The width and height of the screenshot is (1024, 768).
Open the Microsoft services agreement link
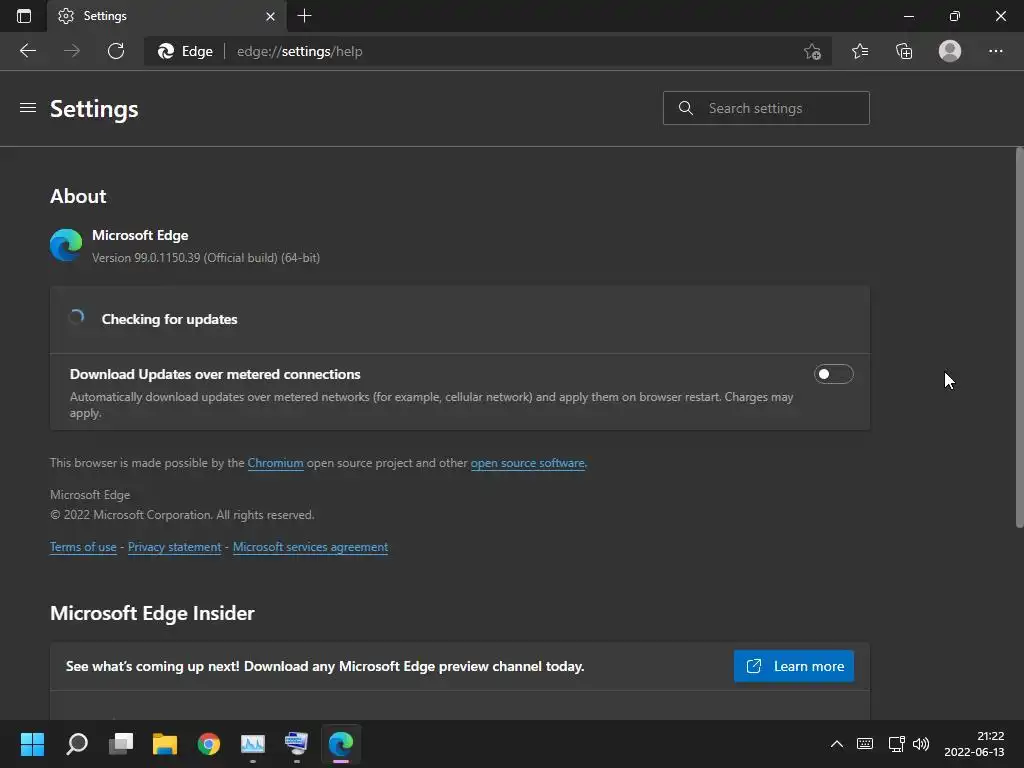pos(310,547)
